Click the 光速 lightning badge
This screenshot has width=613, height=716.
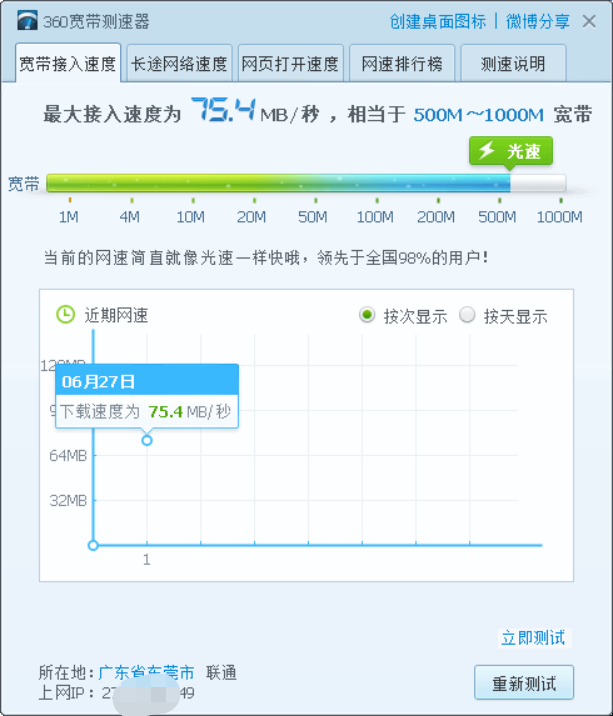(x=511, y=151)
